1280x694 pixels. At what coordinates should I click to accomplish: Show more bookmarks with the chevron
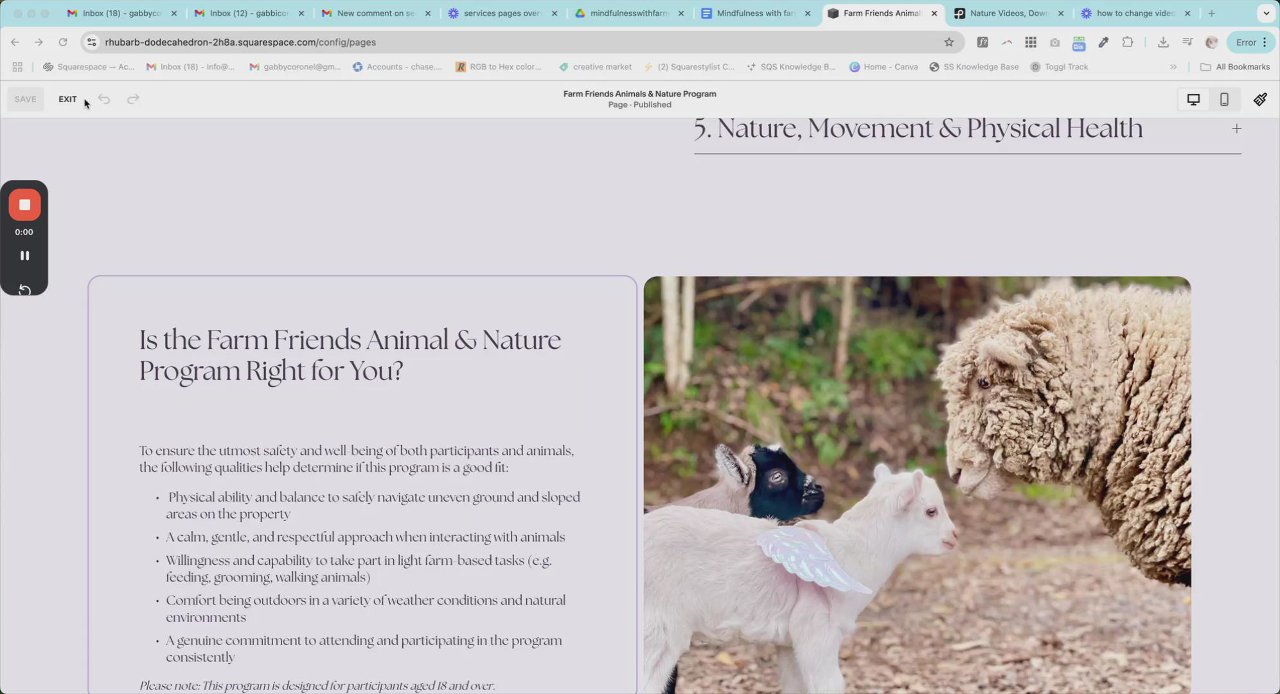(x=1173, y=67)
